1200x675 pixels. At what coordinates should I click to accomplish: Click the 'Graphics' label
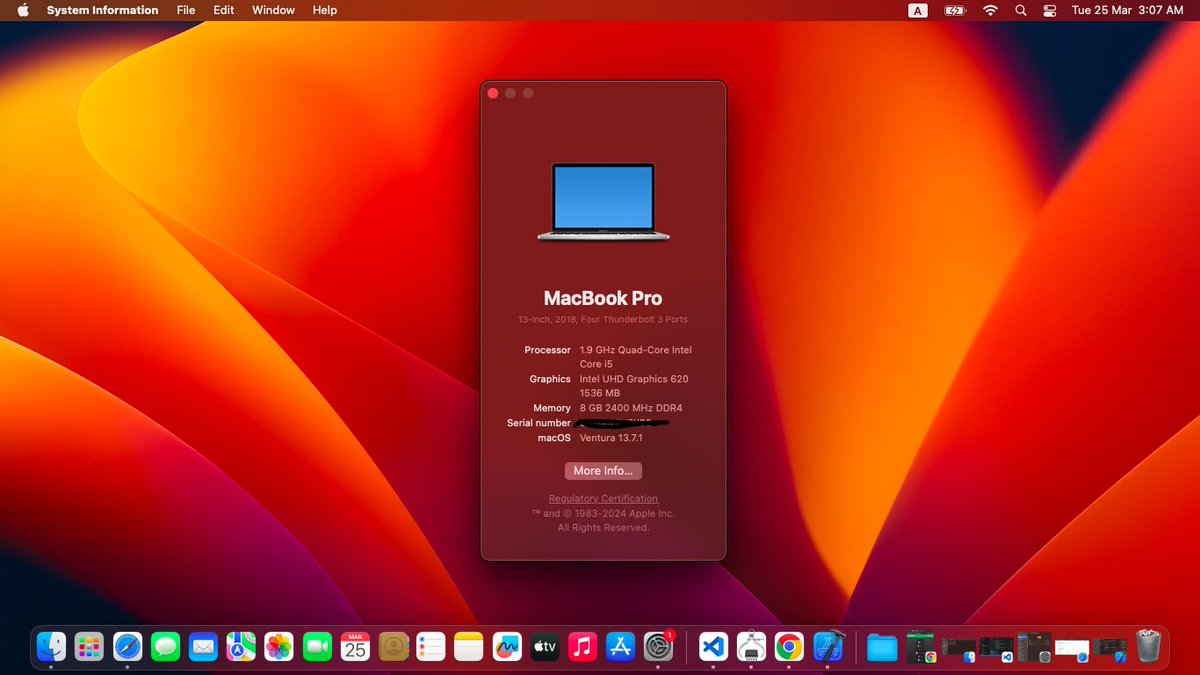pyautogui.click(x=551, y=379)
